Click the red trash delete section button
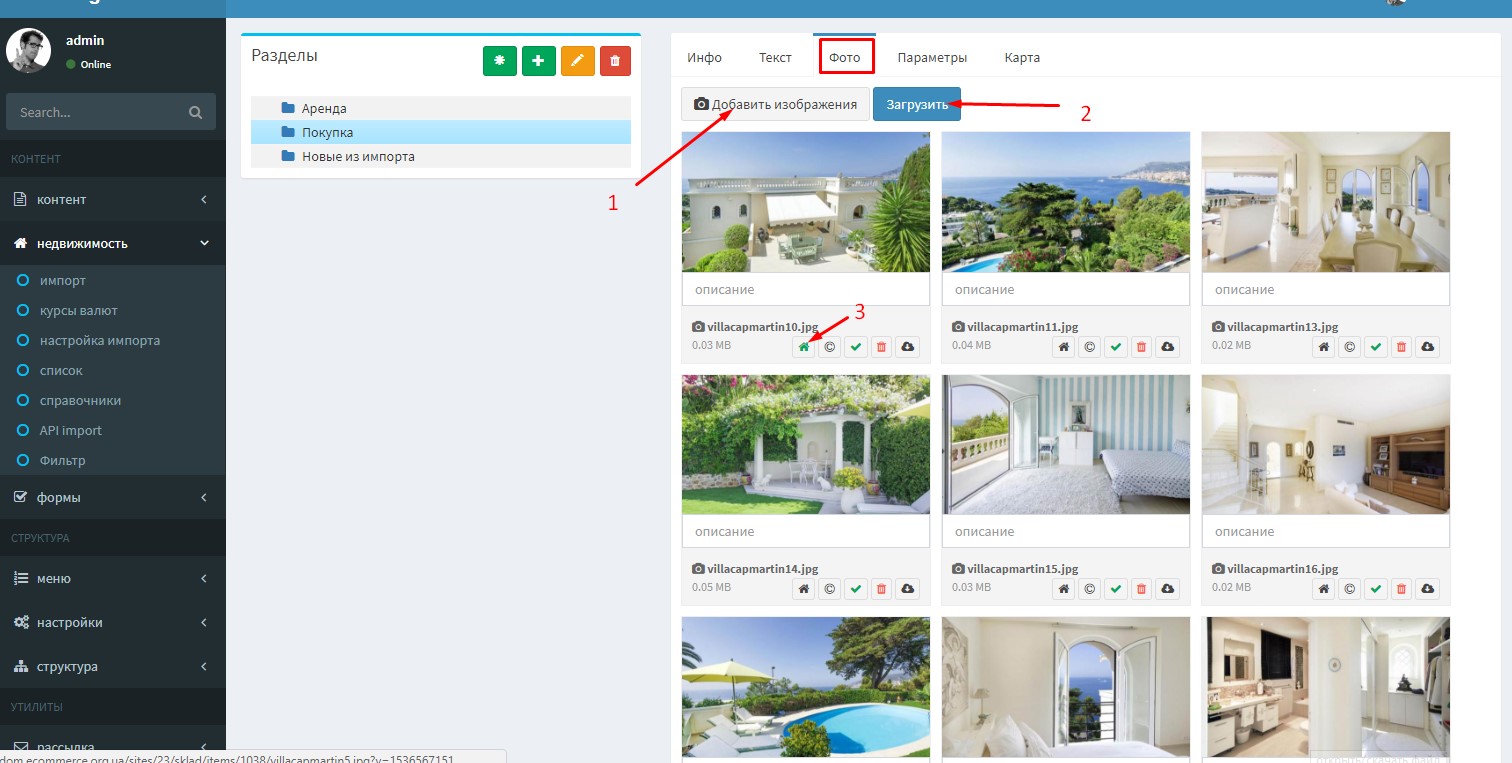The image size is (1512, 763). point(615,61)
